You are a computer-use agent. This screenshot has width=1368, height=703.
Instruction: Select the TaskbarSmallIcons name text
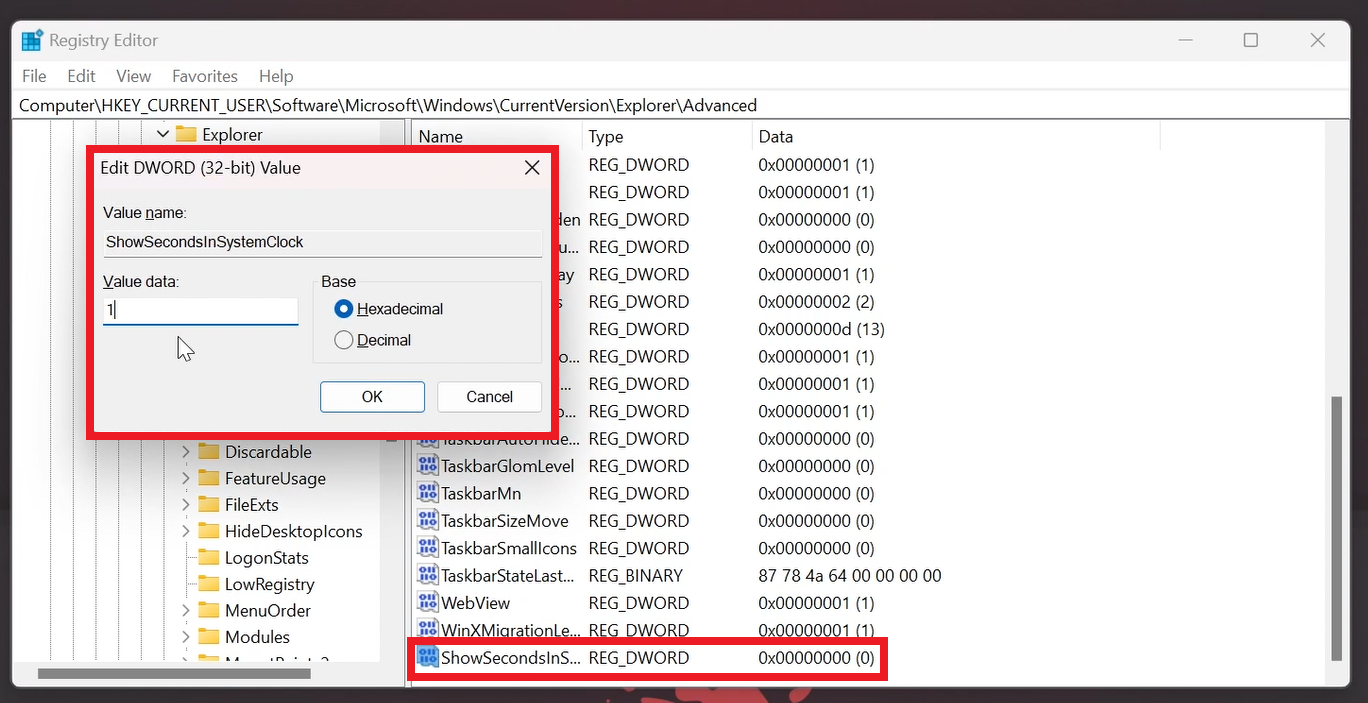tap(509, 548)
